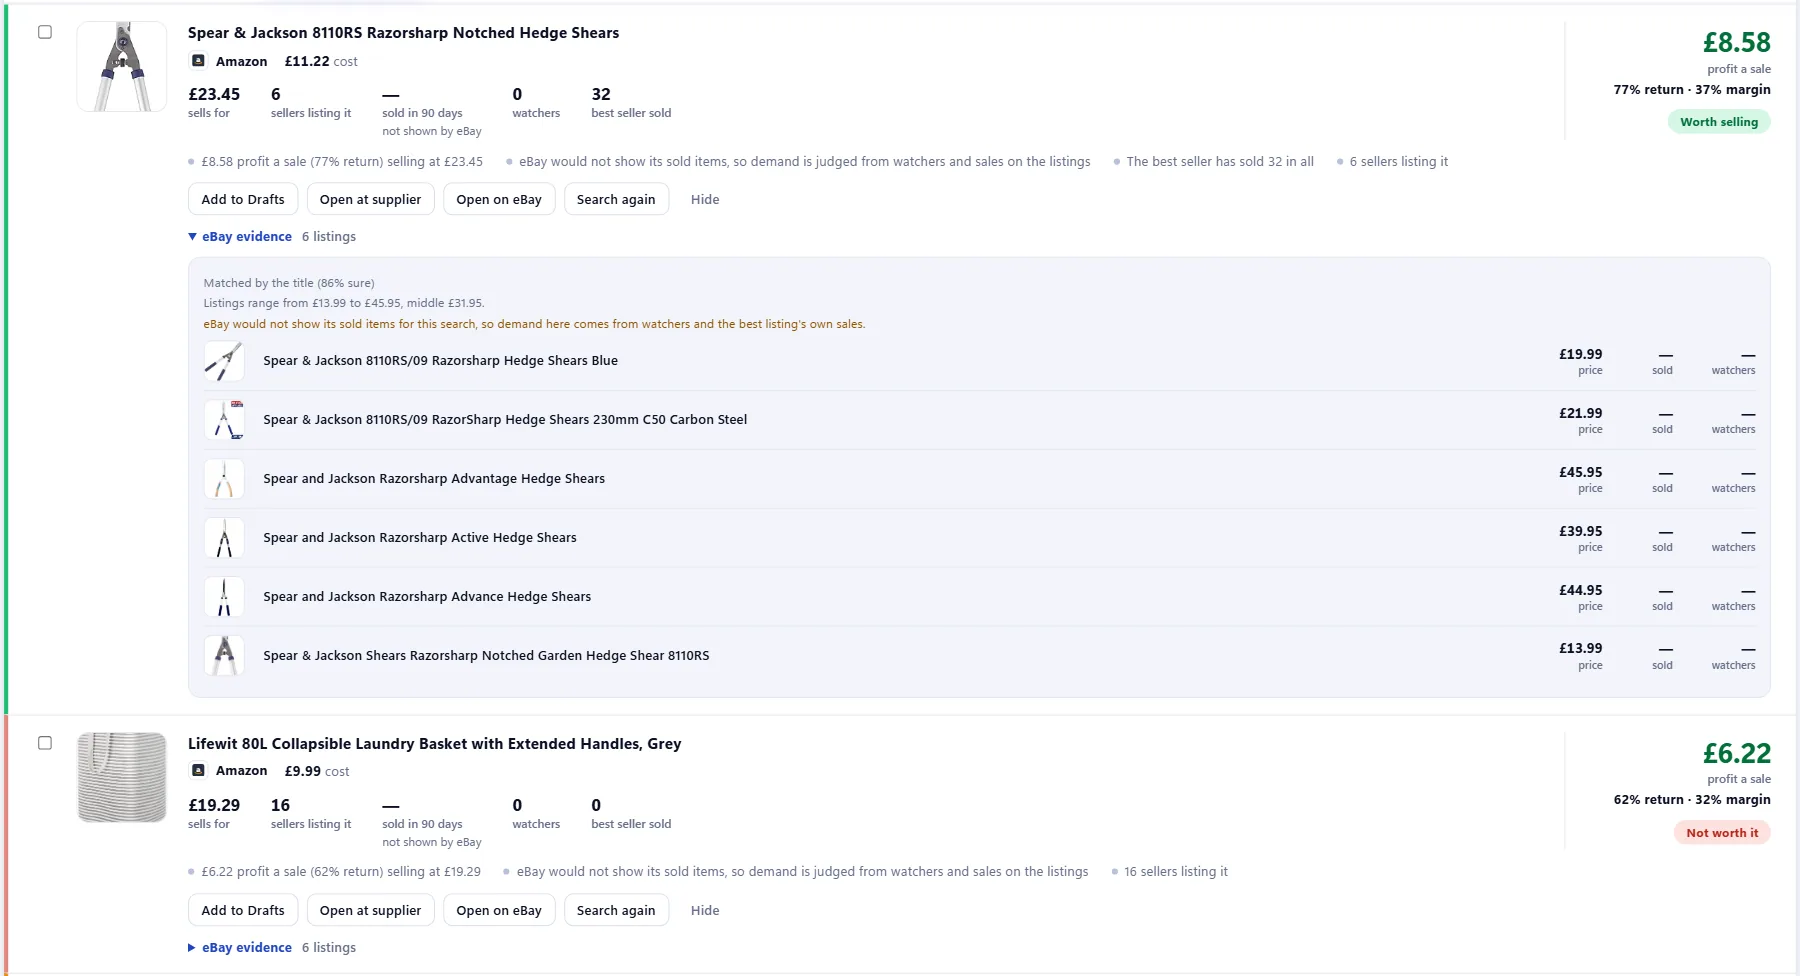Add the laundry basket to Drafts
Viewport: 1800px width, 976px height.
pos(243,911)
